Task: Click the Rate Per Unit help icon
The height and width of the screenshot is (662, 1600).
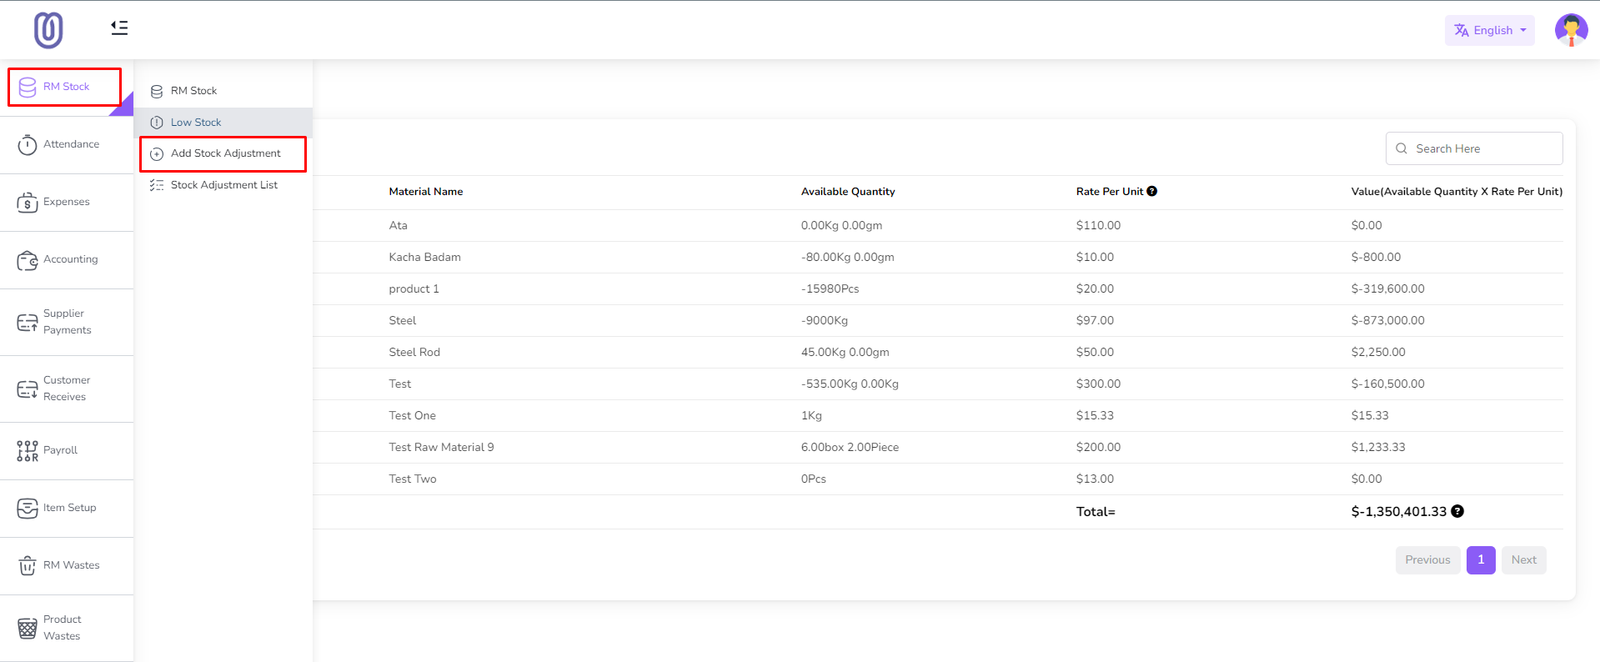Action: tap(1152, 191)
